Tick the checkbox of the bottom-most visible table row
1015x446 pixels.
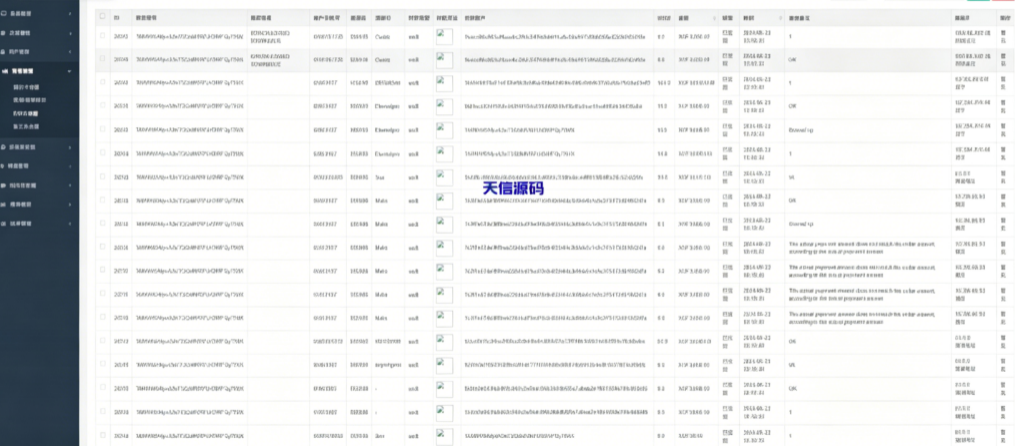click(x=102, y=435)
